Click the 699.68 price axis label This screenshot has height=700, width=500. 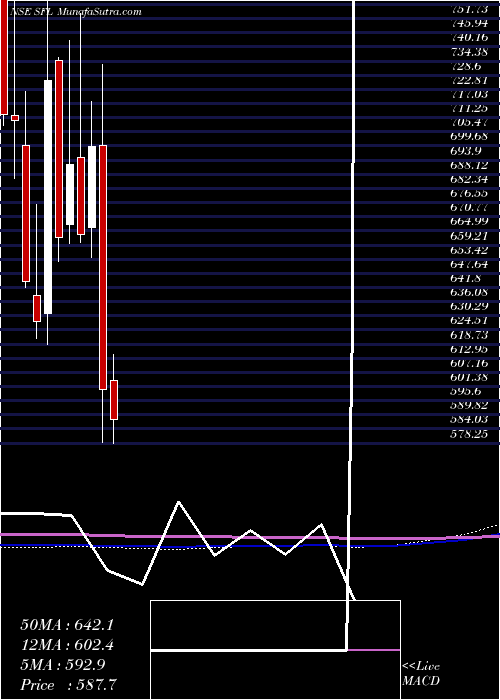pos(469,137)
